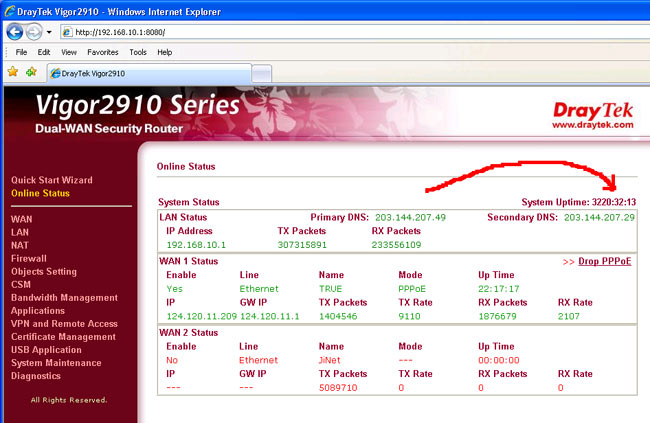Click the browser Back arrow button
650x423 pixels.
coord(15,32)
